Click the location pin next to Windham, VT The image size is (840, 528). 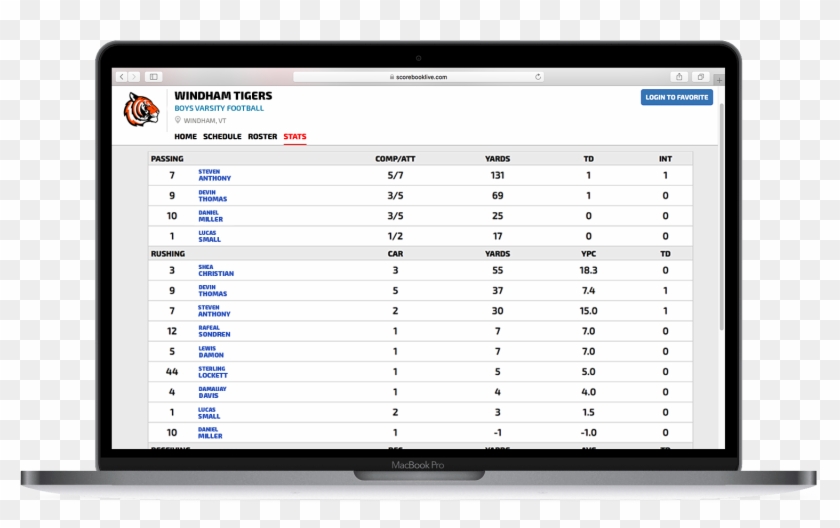178,120
